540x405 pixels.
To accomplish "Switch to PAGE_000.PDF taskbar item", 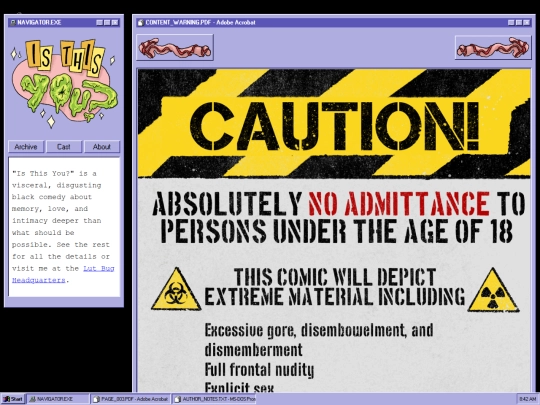I will pyautogui.click(x=131, y=399).
